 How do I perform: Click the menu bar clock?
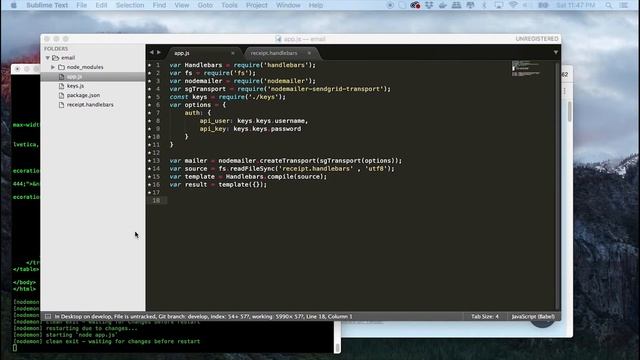[x=576, y=5]
